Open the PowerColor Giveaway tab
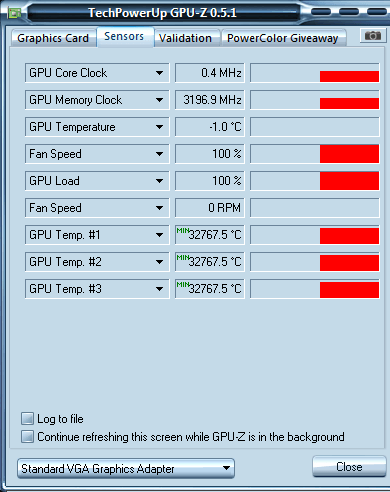Viewport: 390px width, 492px height. coord(283,38)
